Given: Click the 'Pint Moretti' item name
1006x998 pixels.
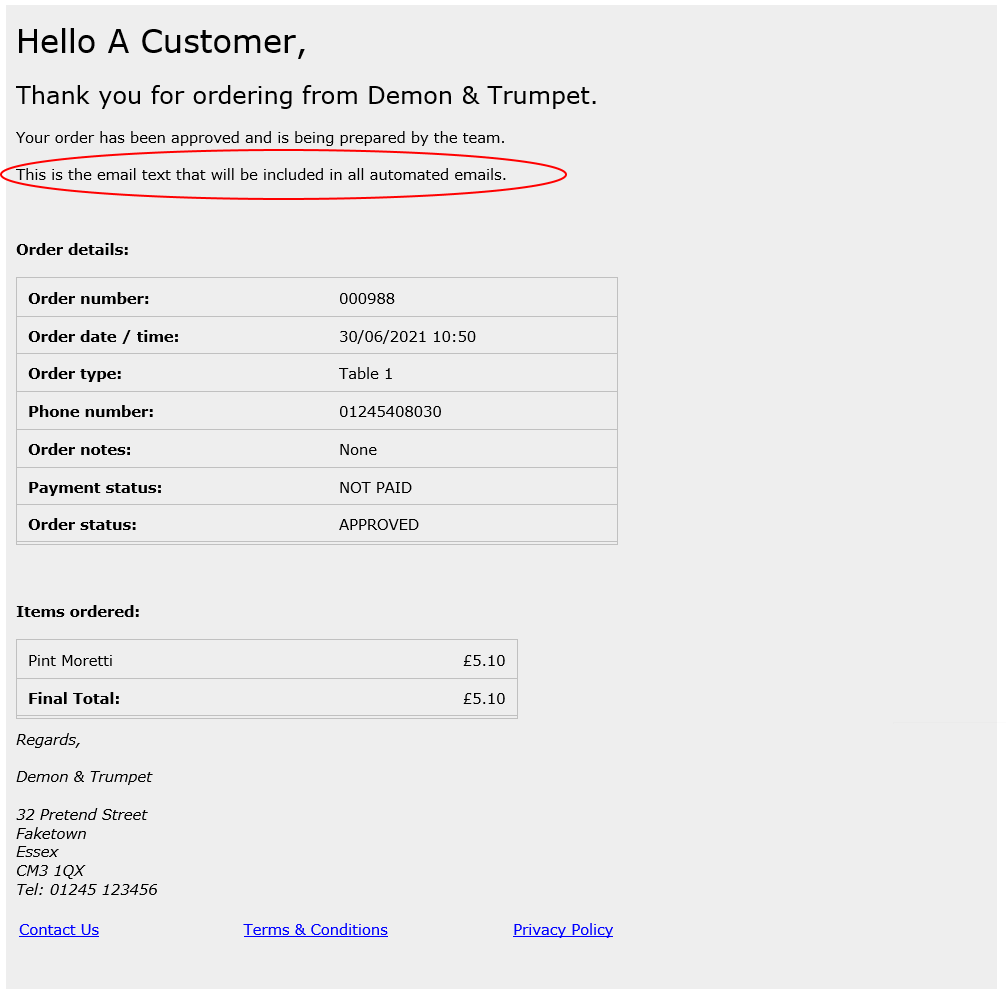Looking at the screenshot, I should (x=71, y=661).
